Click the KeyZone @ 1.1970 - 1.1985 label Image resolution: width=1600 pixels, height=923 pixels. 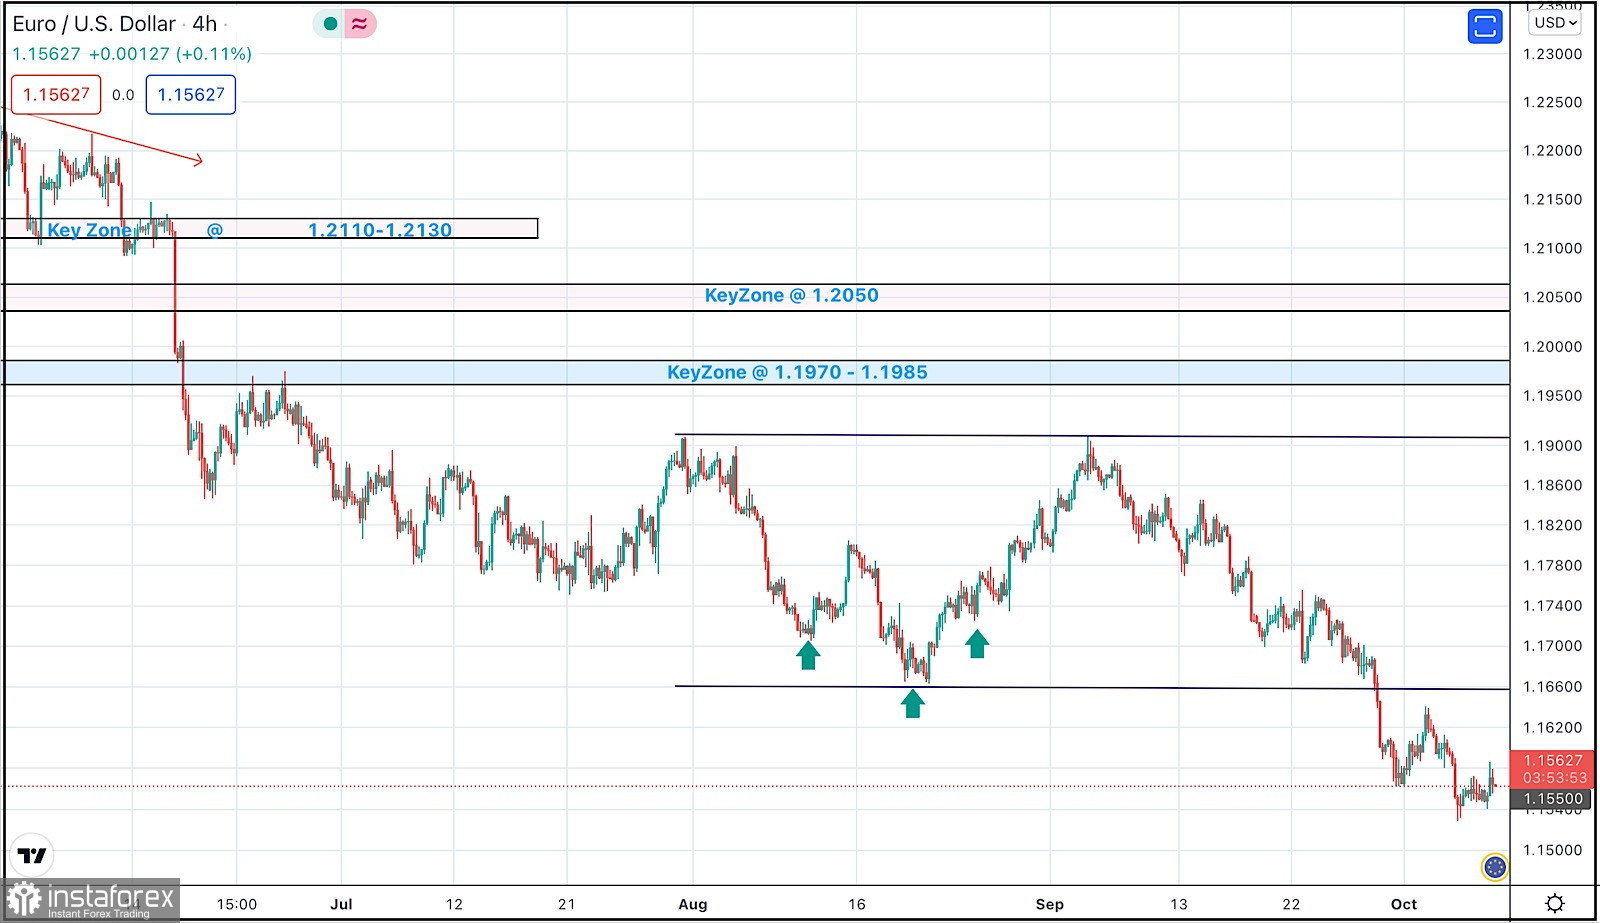point(797,372)
